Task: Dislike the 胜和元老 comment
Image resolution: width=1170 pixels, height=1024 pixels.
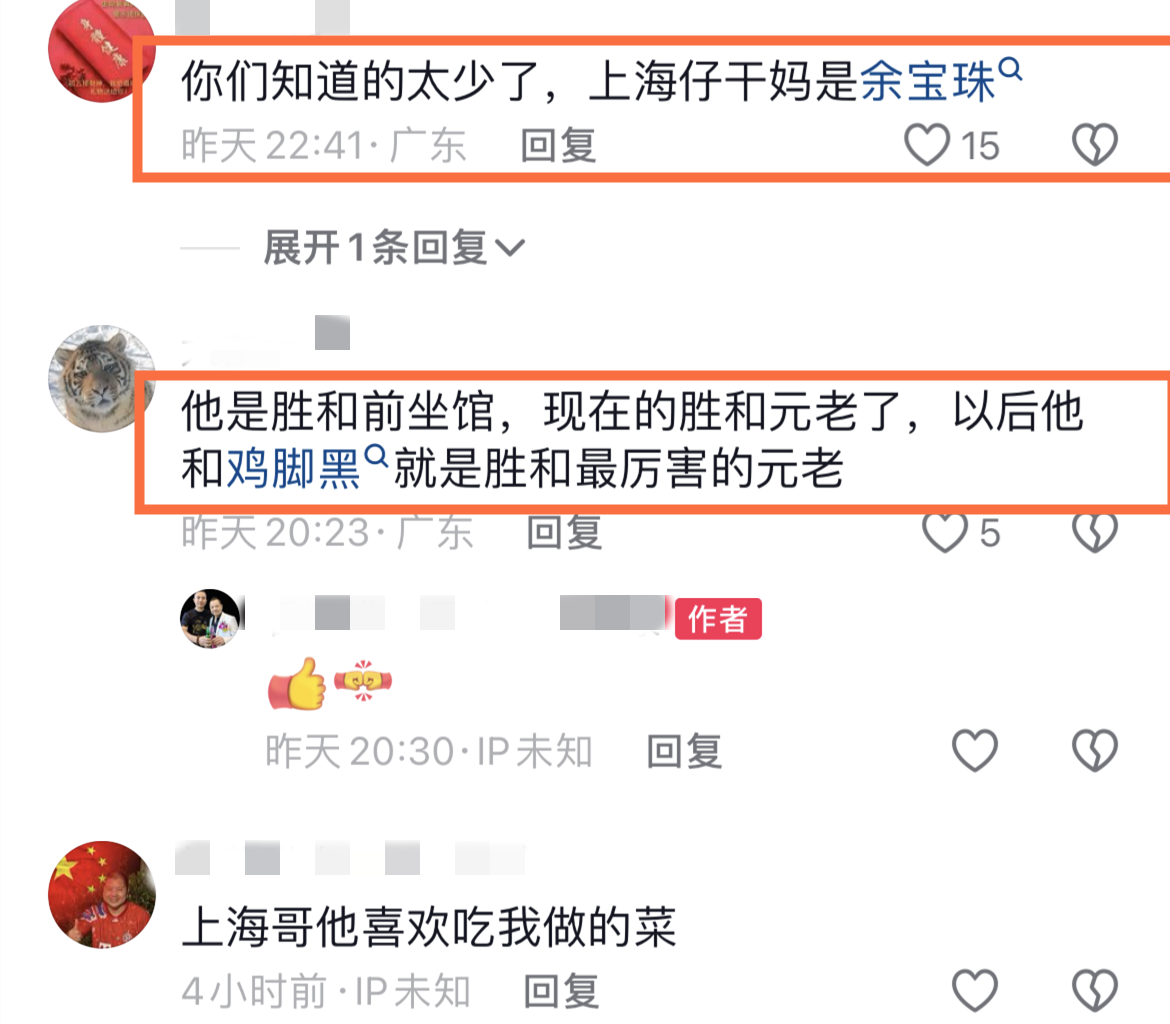Action: (1095, 532)
